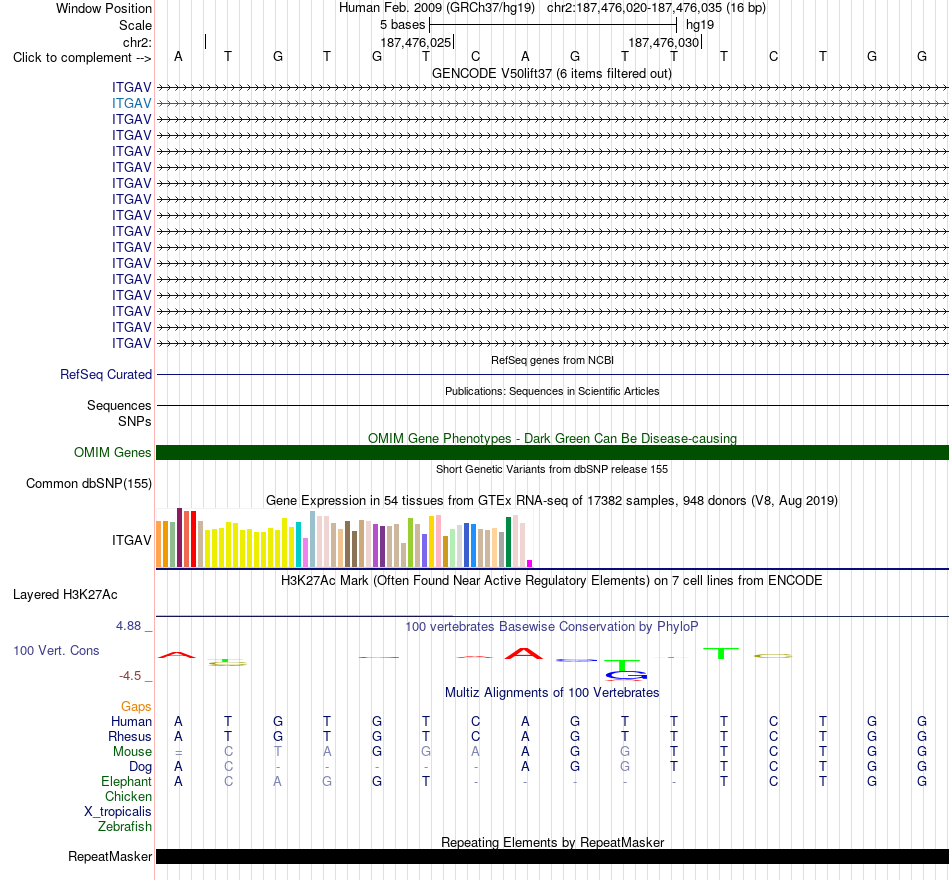Click the magenta bar in GTEx chart
The width and height of the screenshot is (950, 880).
(x=530, y=564)
